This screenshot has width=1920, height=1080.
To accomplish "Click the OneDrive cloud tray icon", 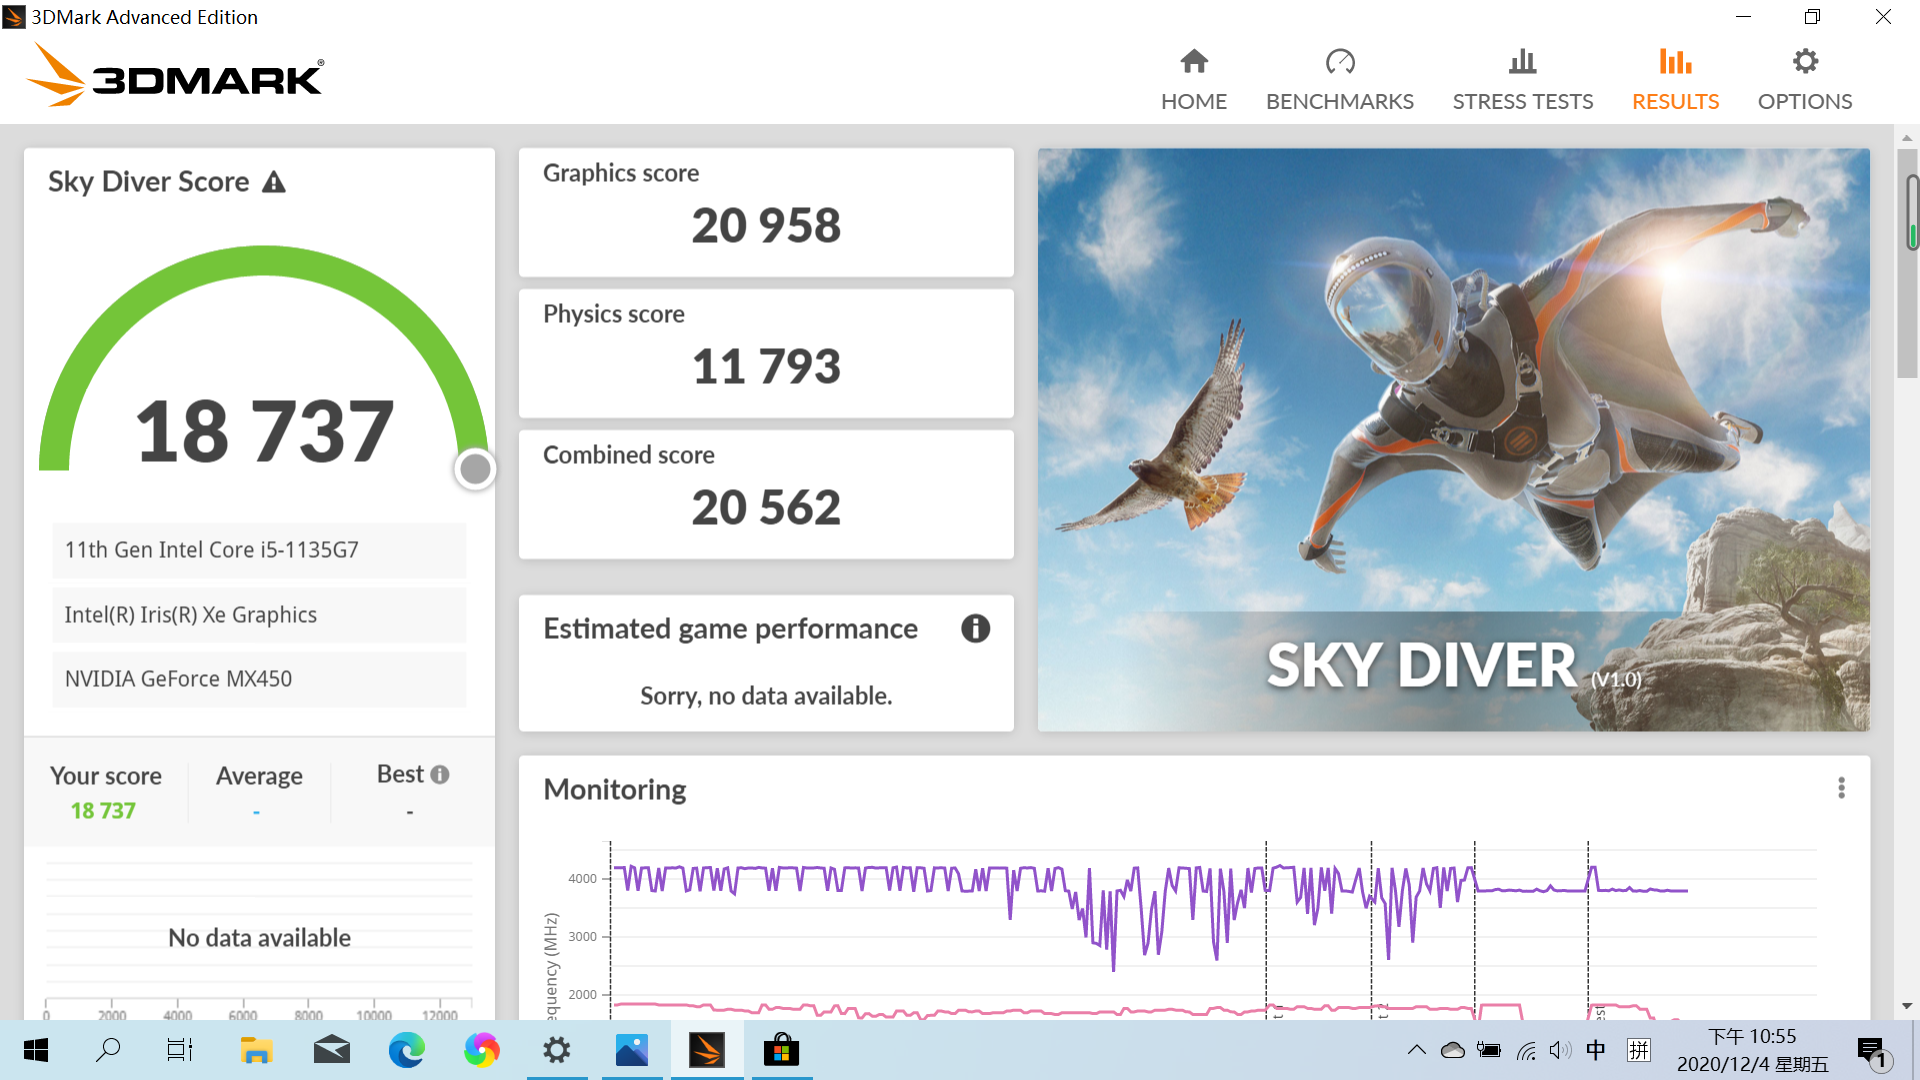I will point(1452,1050).
